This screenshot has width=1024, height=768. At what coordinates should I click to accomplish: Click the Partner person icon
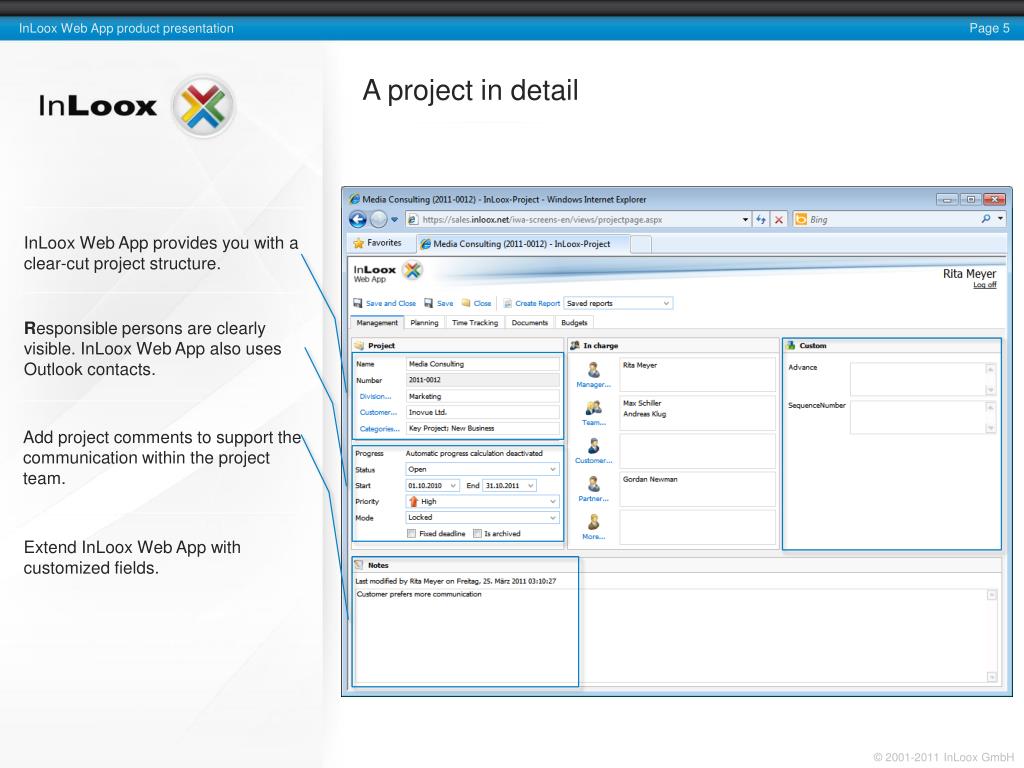[594, 484]
